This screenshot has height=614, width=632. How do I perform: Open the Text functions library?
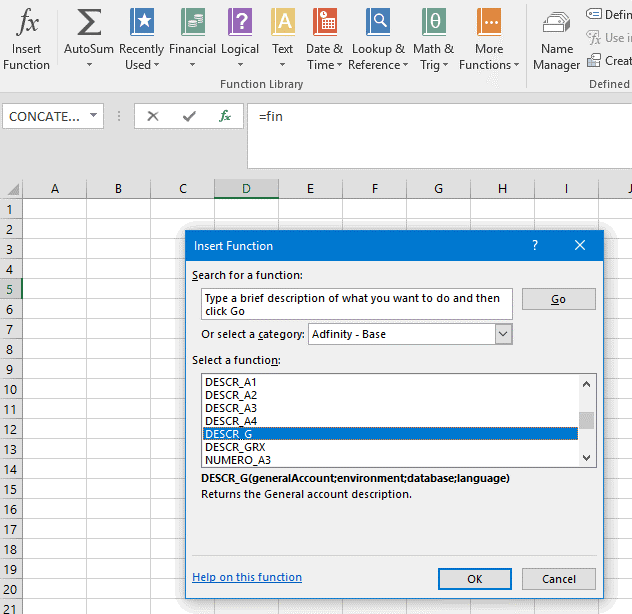[x=283, y=38]
